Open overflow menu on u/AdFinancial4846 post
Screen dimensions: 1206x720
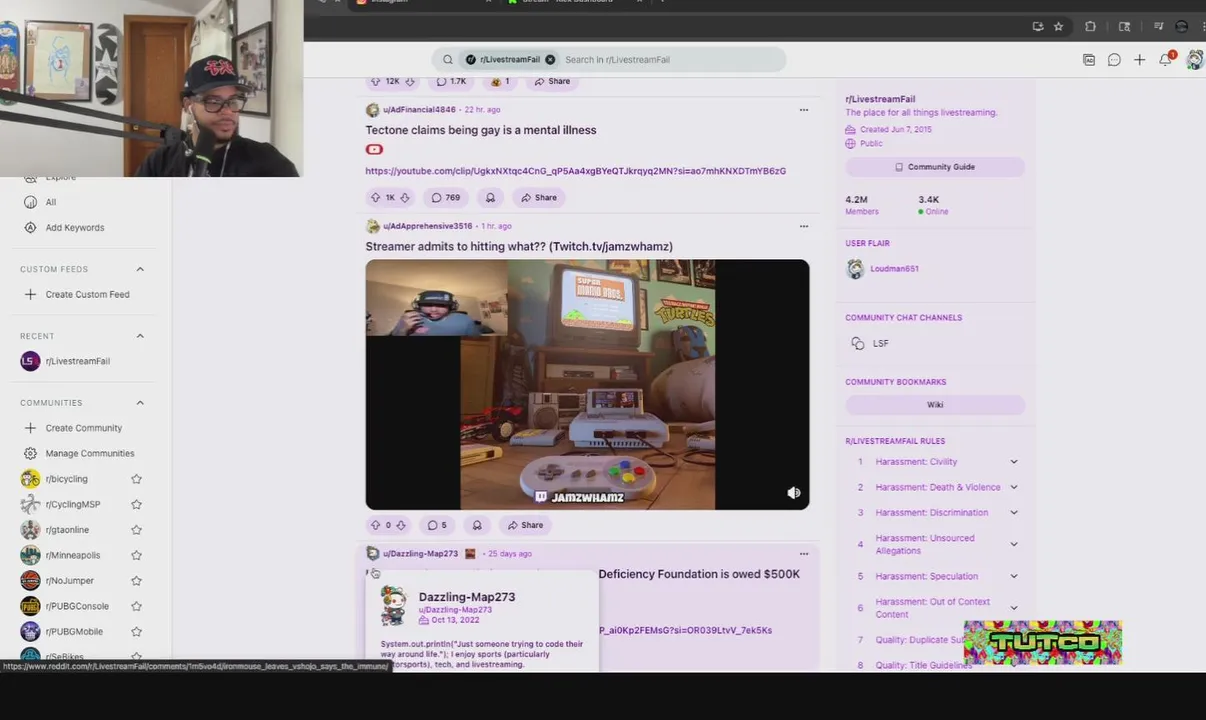tap(803, 110)
